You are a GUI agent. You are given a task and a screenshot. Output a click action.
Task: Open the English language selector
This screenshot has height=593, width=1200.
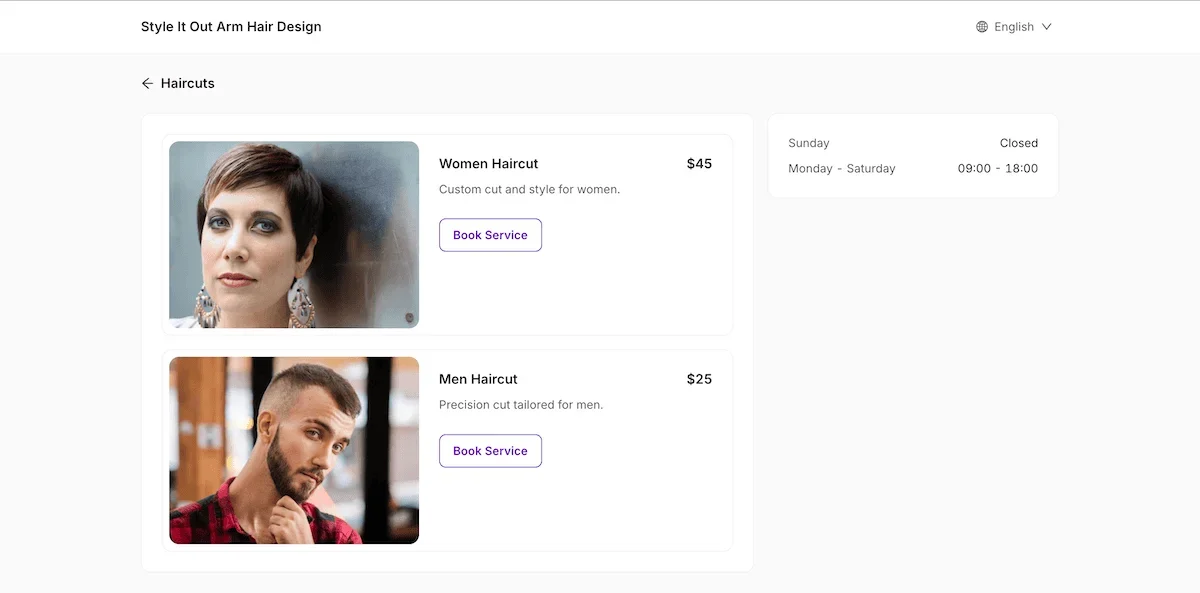click(1014, 27)
